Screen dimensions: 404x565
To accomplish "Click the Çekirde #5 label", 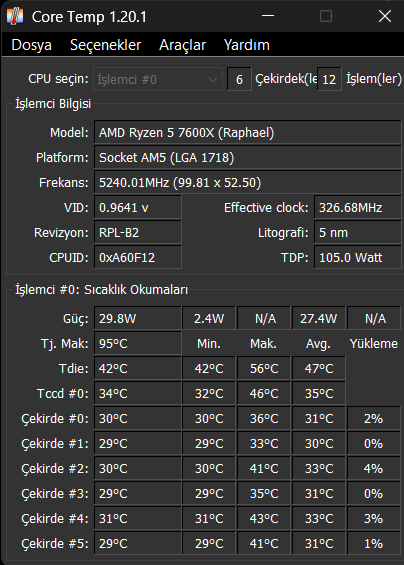I will pyautogui.click(x=55, y=544).
